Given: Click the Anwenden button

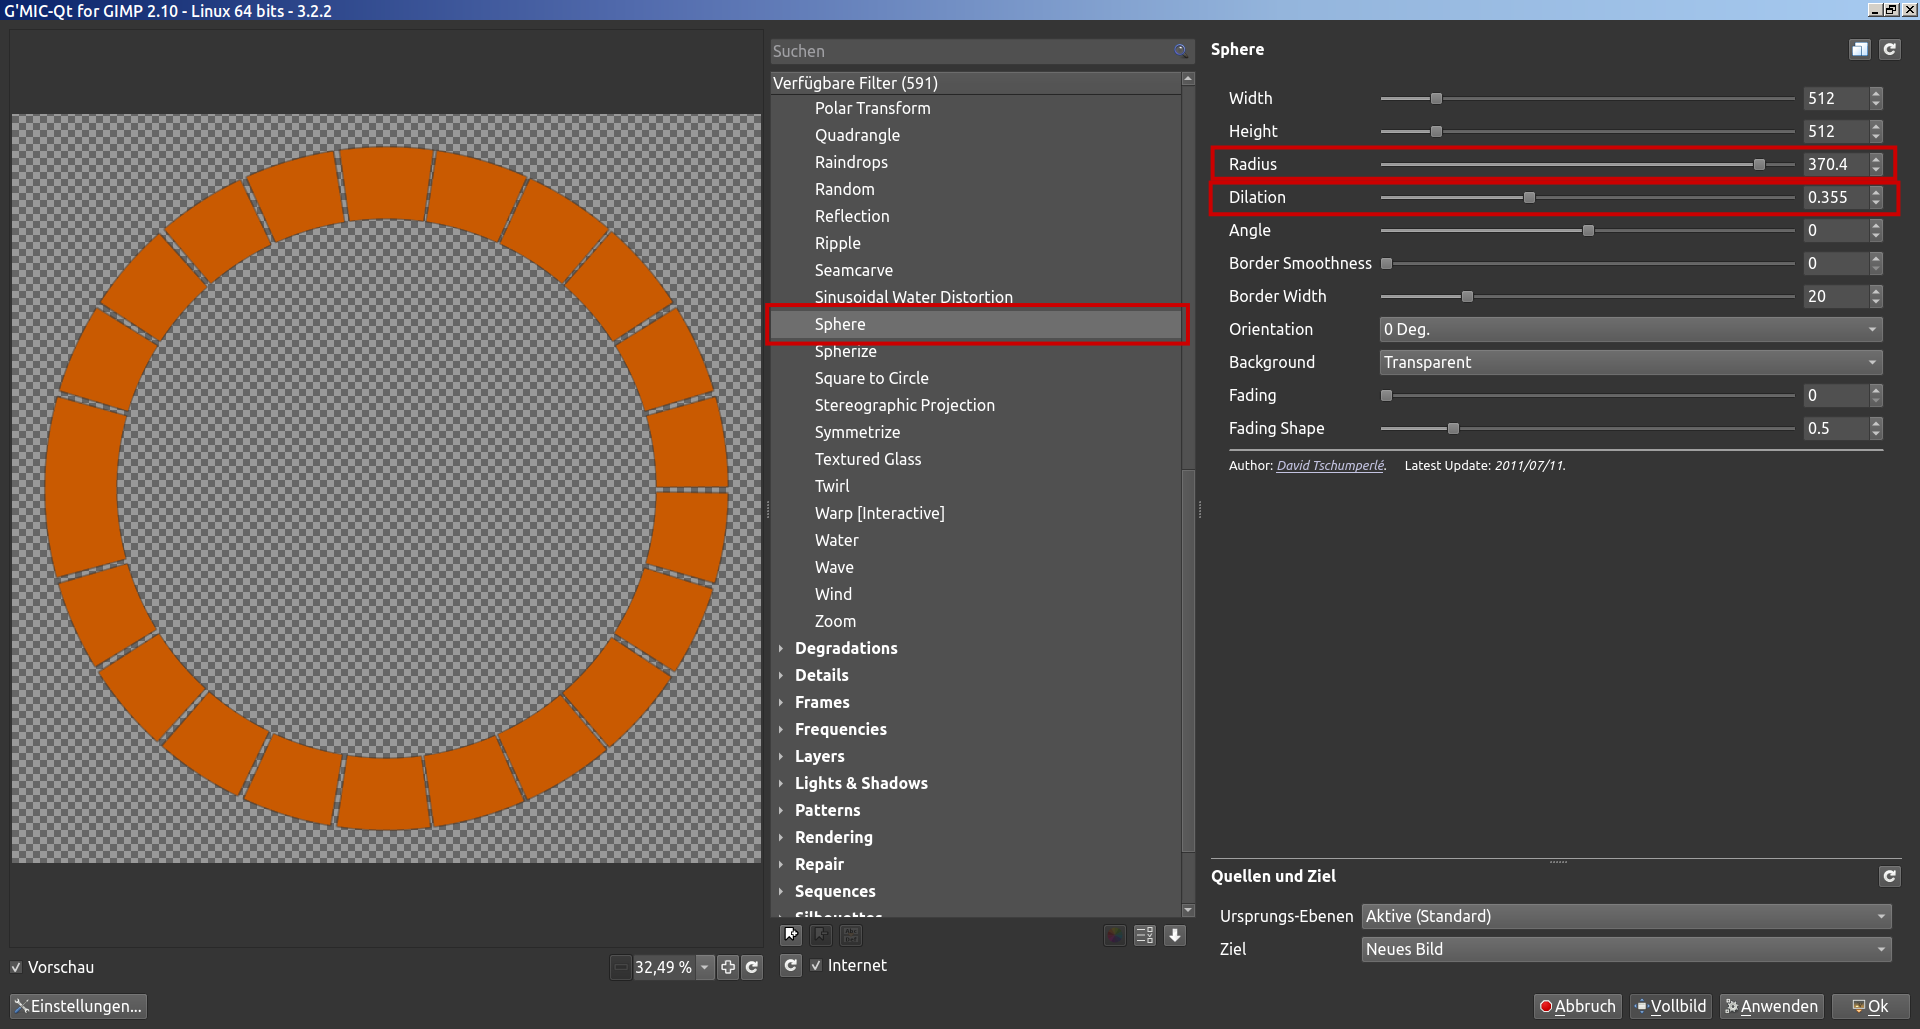Looking at the screenshot, I should click(x=1771, y=1006).
